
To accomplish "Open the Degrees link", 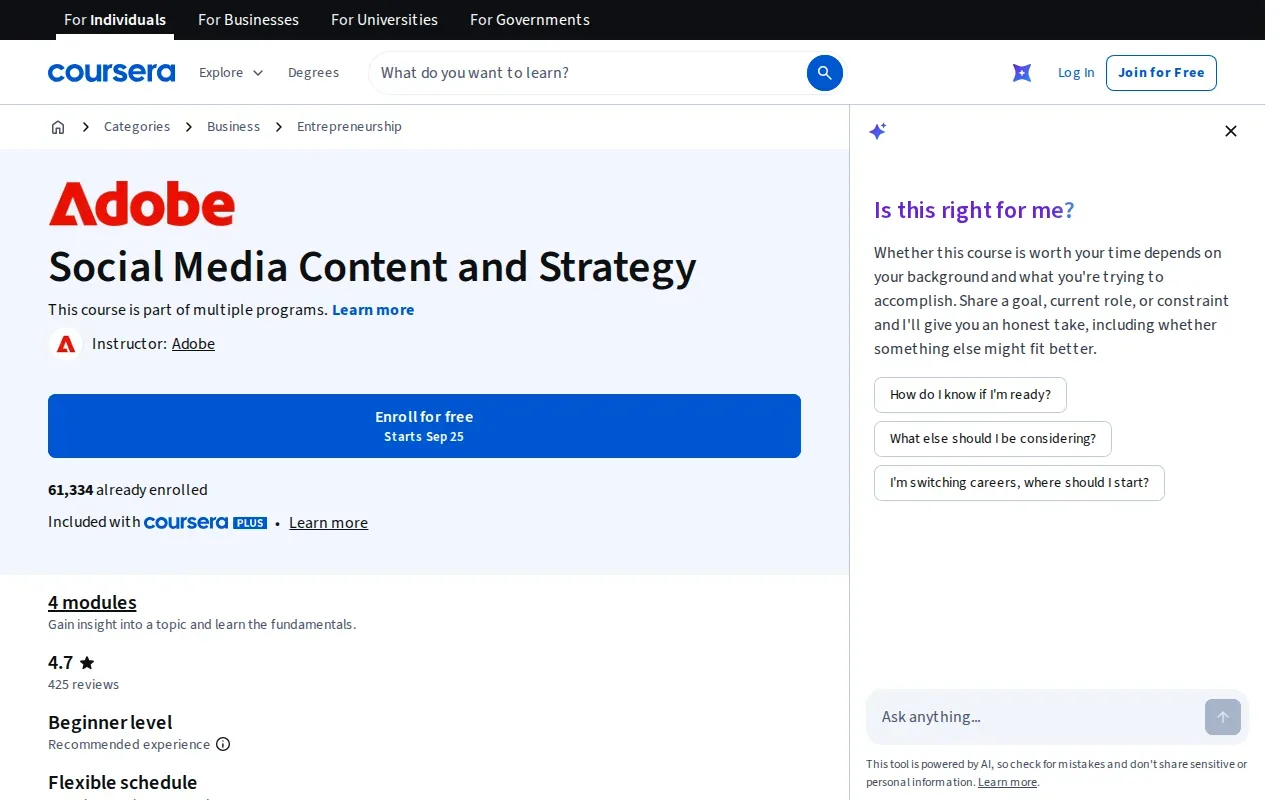I will tap(313, 73).
